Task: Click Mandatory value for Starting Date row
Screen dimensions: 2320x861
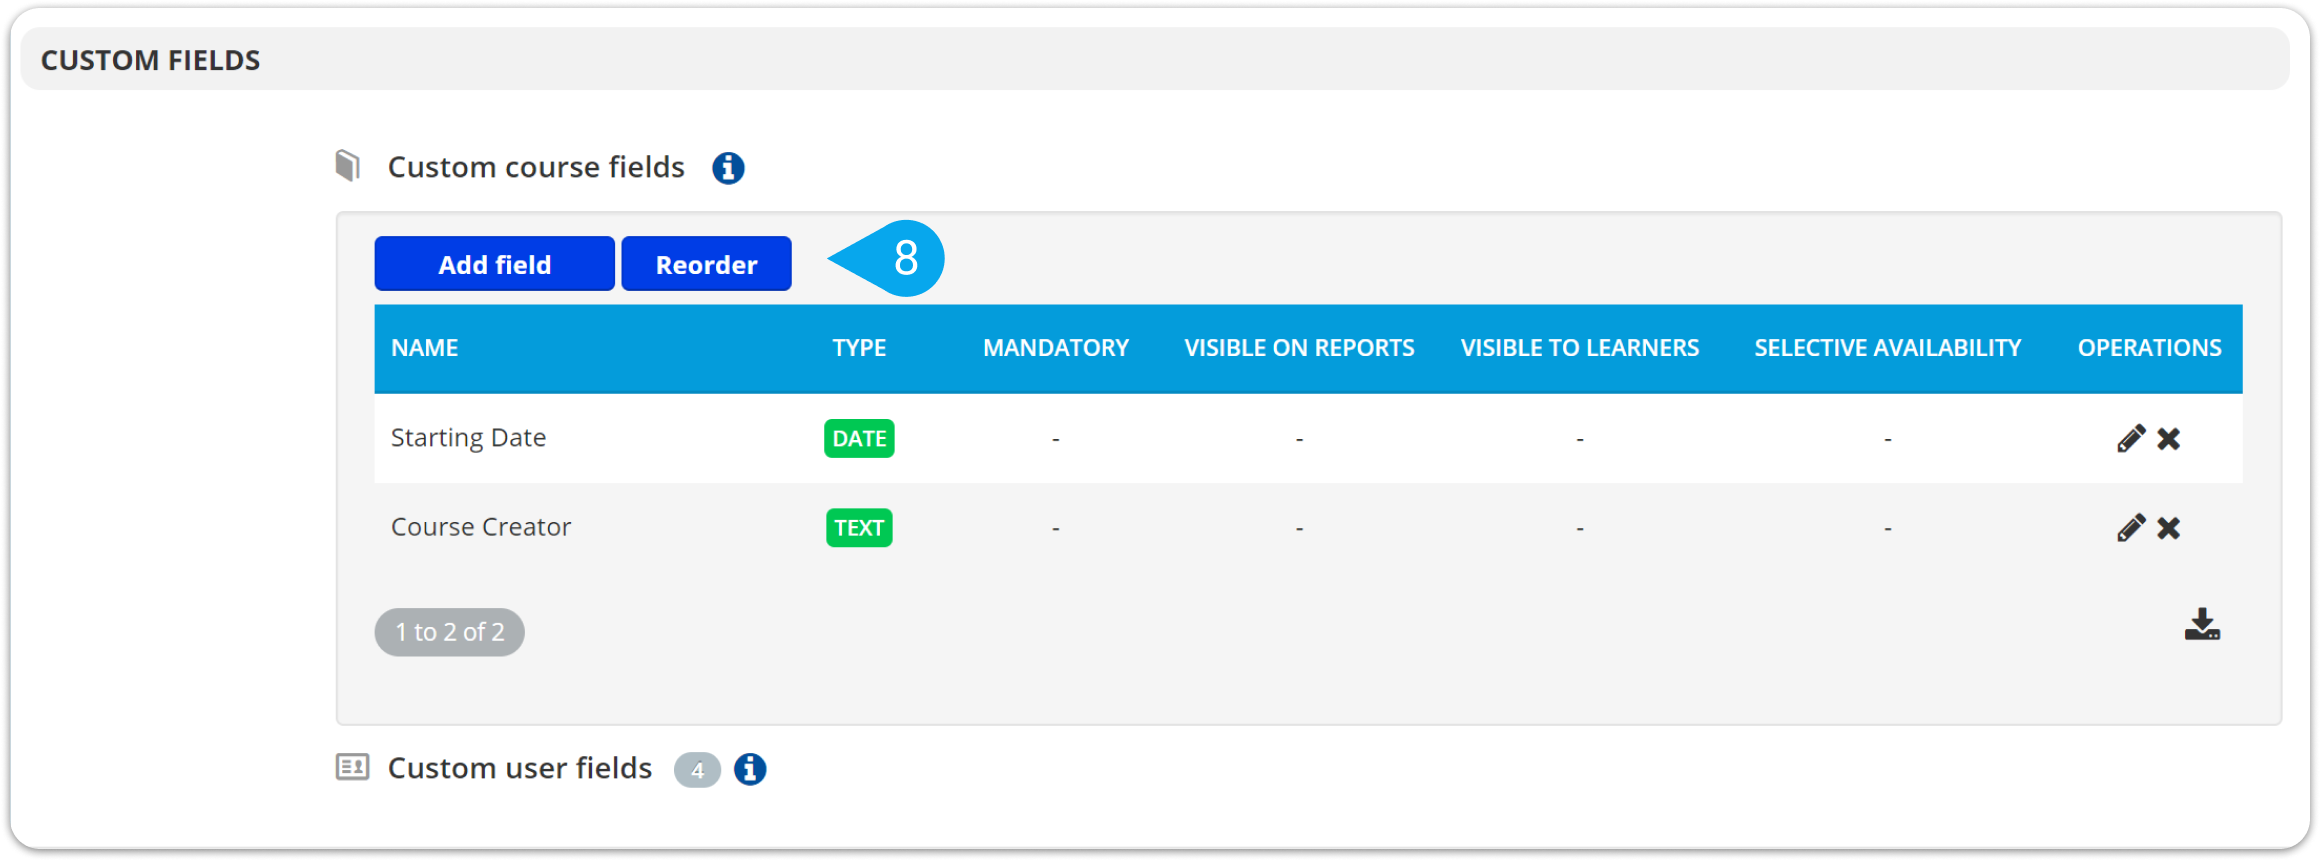Action: (x=1056, y=439)
